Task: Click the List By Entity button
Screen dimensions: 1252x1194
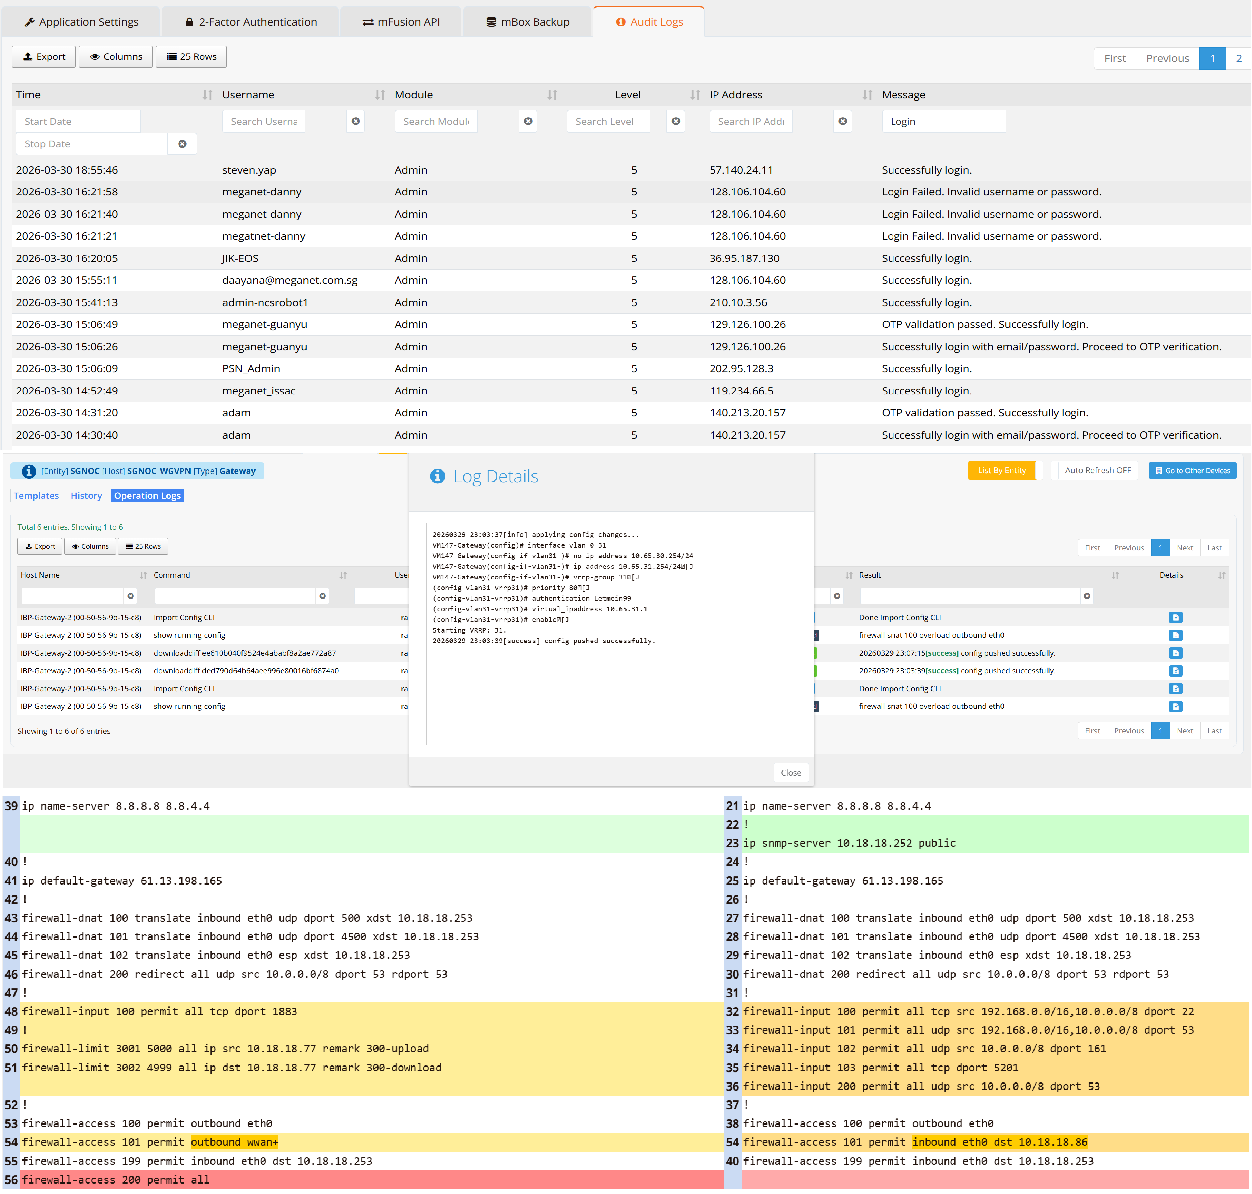Action: point(1001,471)
